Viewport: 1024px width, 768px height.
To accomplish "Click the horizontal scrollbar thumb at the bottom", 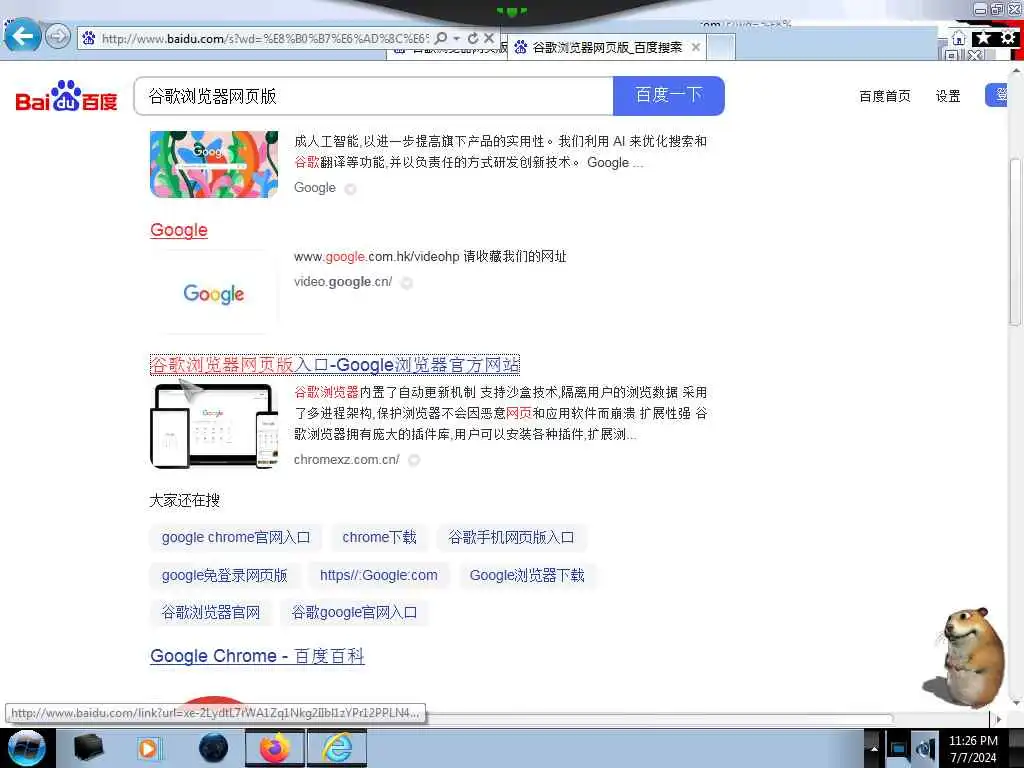I will pyautogui.click(x=660, y=718).
